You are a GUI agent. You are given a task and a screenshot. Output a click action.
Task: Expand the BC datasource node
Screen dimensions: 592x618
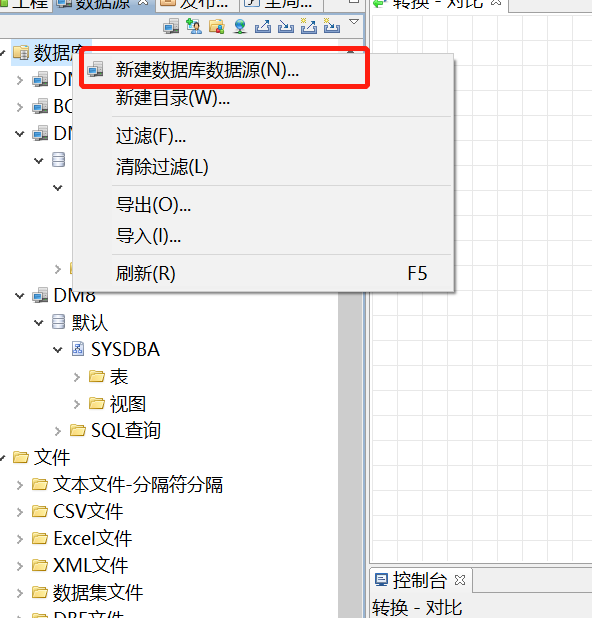(x=20, y=107)
